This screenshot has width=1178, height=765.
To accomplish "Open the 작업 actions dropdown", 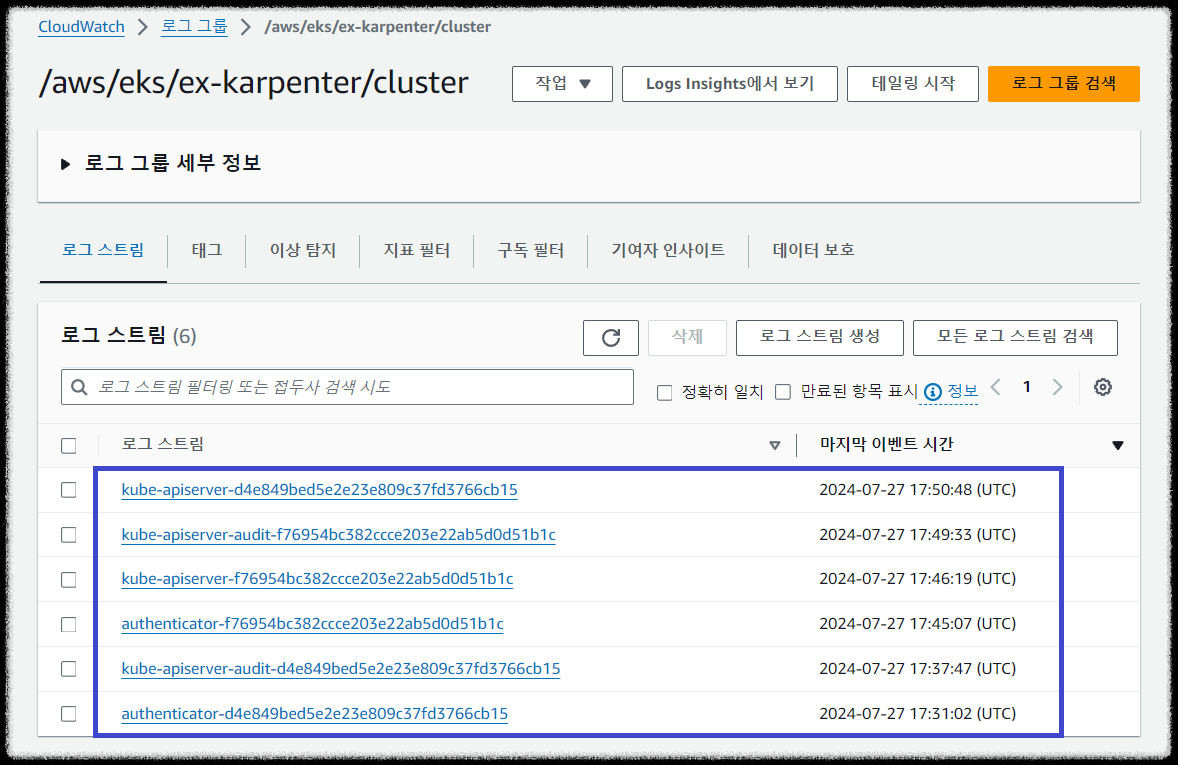I will tap(562, 83).
